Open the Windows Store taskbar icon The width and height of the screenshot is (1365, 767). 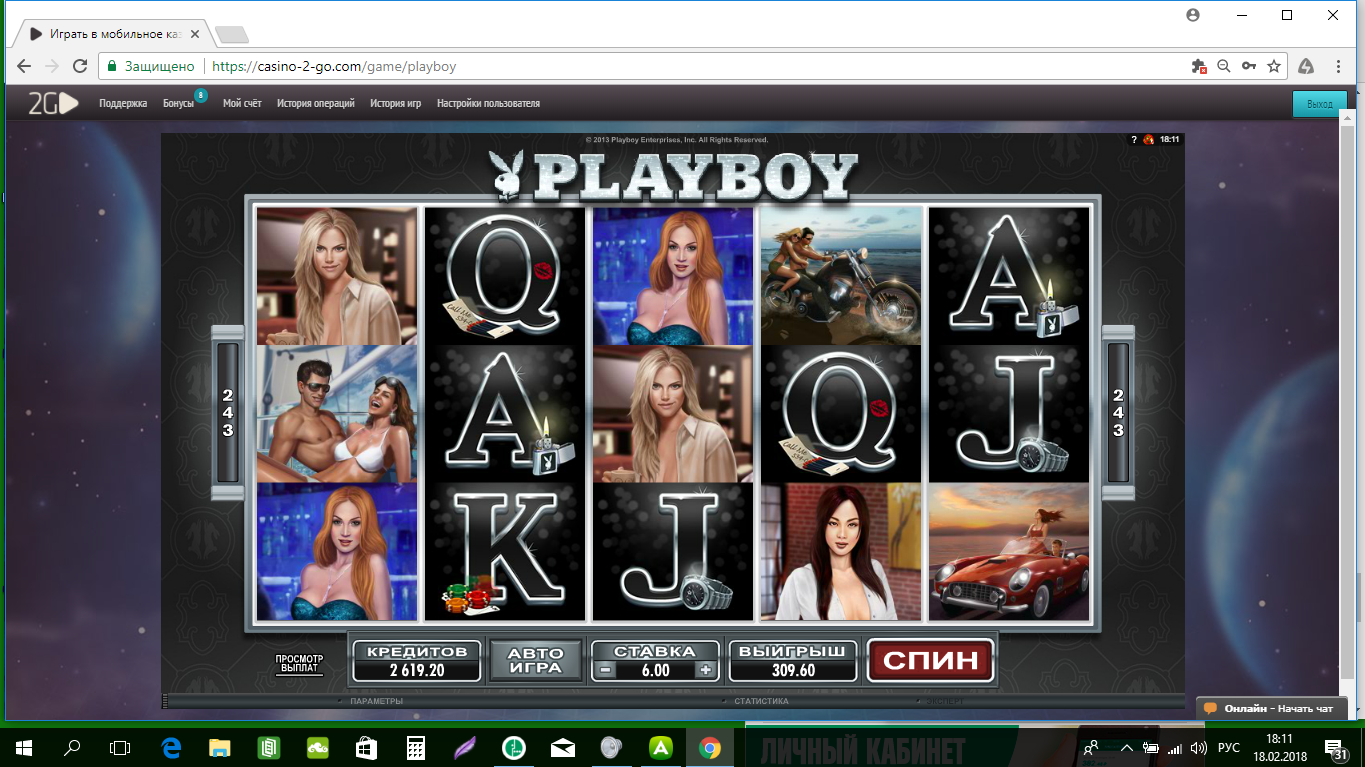coord(367,747)
